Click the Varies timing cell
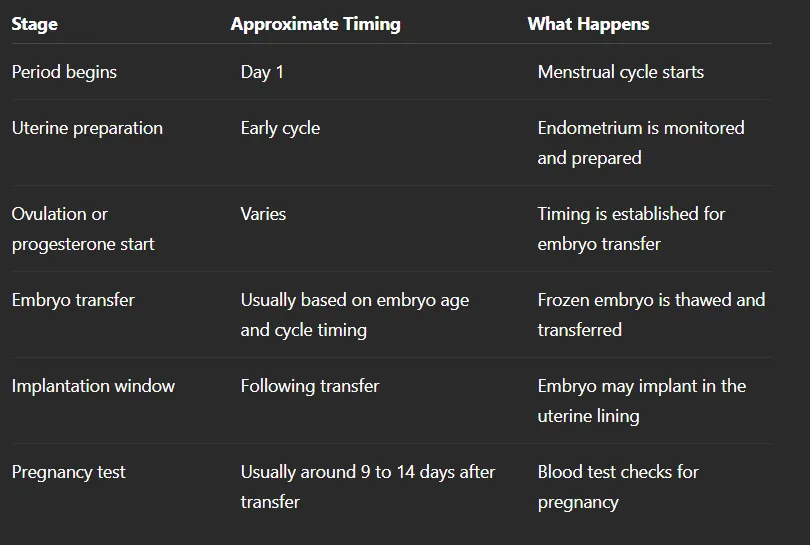The width and height of the screenshot is (810, 545). (263, 214)
